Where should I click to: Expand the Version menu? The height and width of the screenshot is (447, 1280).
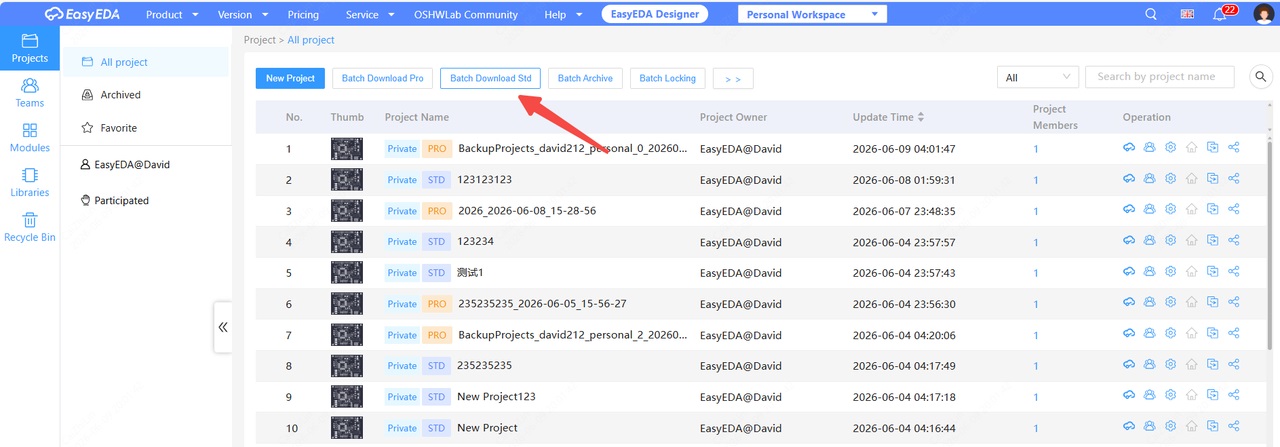[241, 15]
